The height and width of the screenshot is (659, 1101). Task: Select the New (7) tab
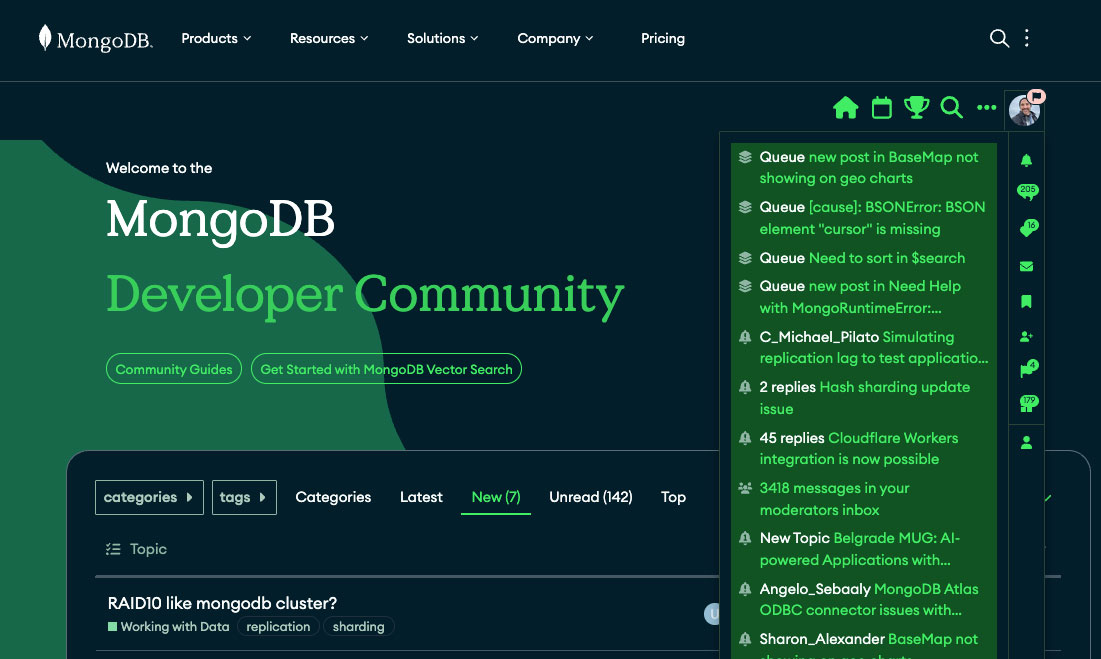coord(496,497)
